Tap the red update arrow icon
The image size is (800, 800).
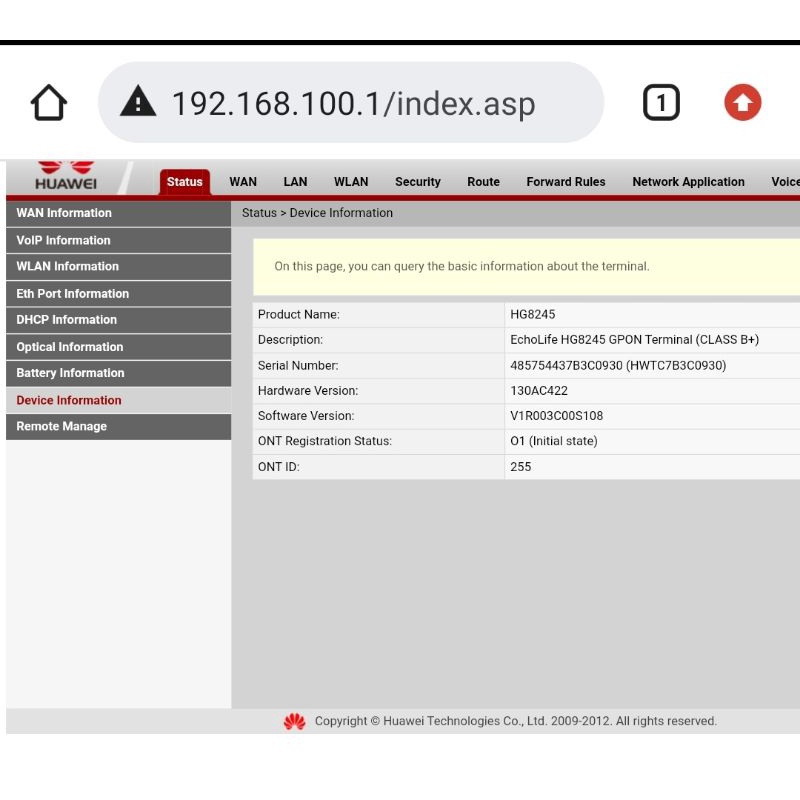click(x=742, y=103)
